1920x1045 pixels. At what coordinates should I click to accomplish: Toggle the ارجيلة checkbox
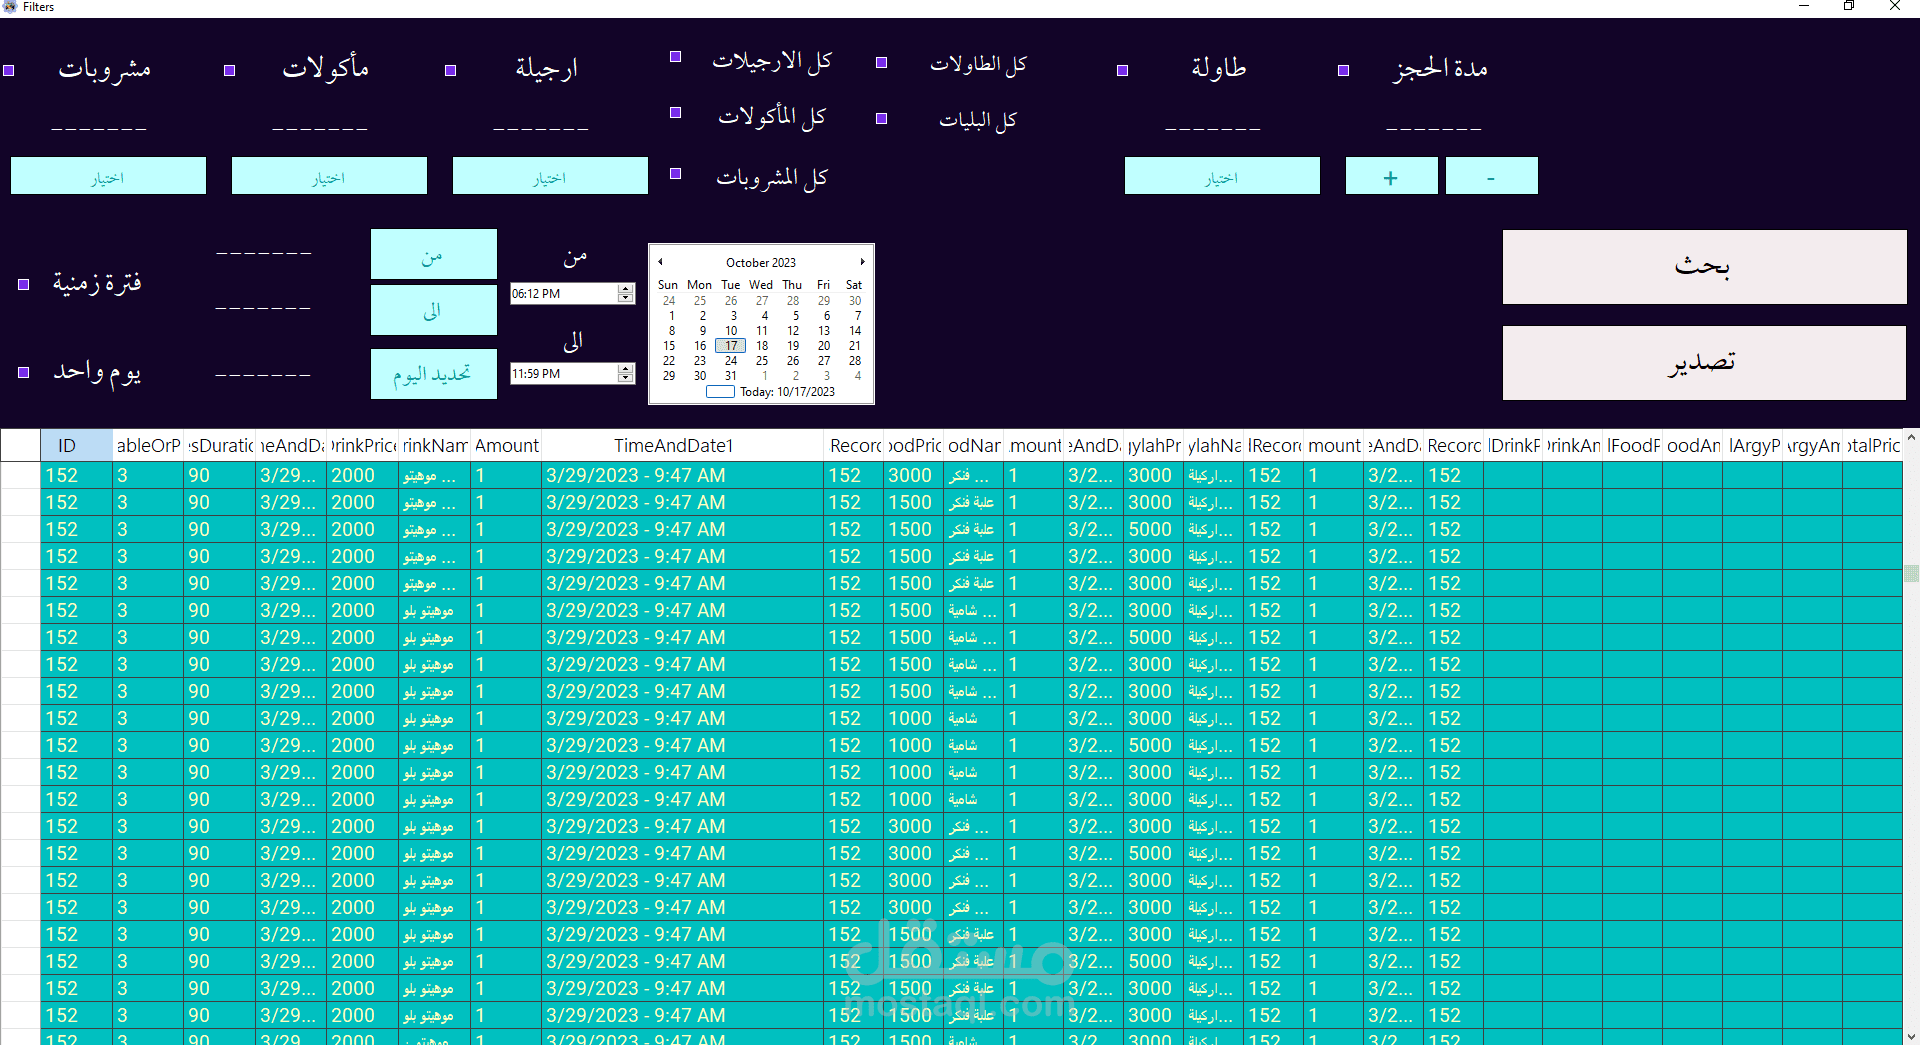click(451, 71)
